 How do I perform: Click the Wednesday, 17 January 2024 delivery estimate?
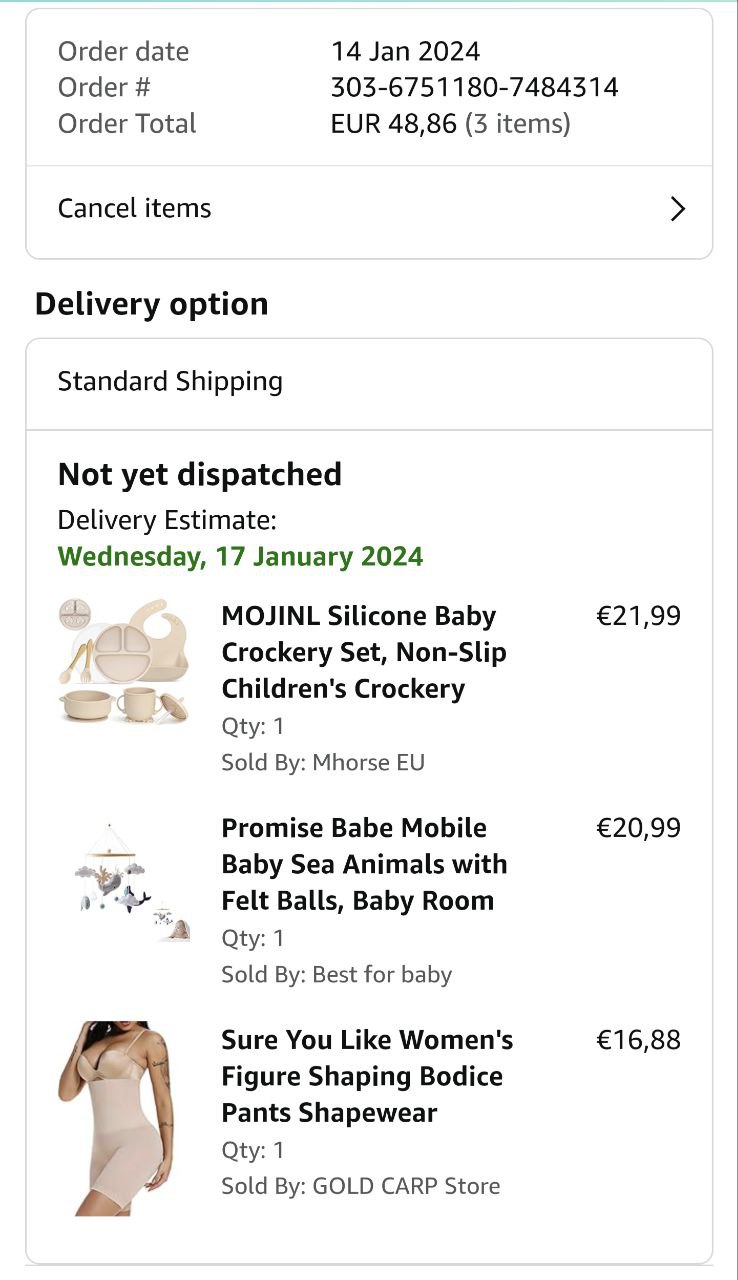(240, 557)
